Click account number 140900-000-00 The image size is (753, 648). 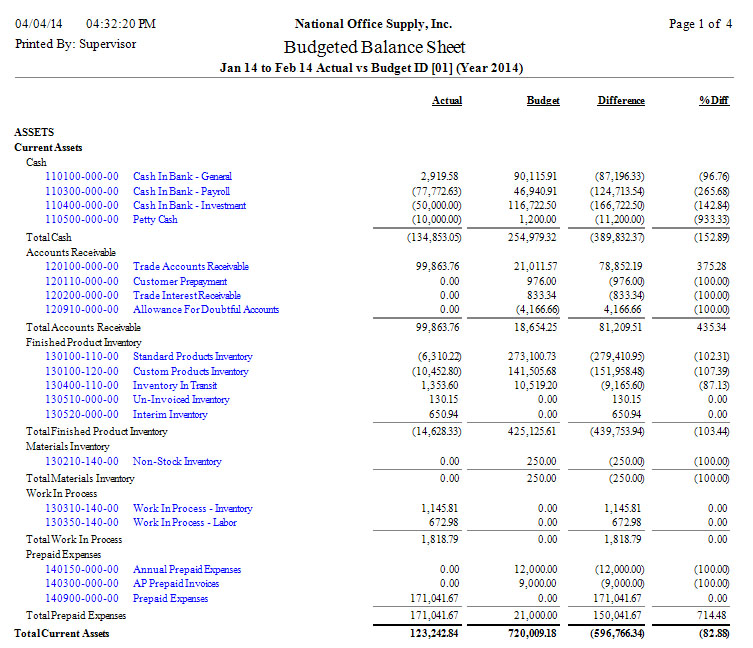coord(82,599)
